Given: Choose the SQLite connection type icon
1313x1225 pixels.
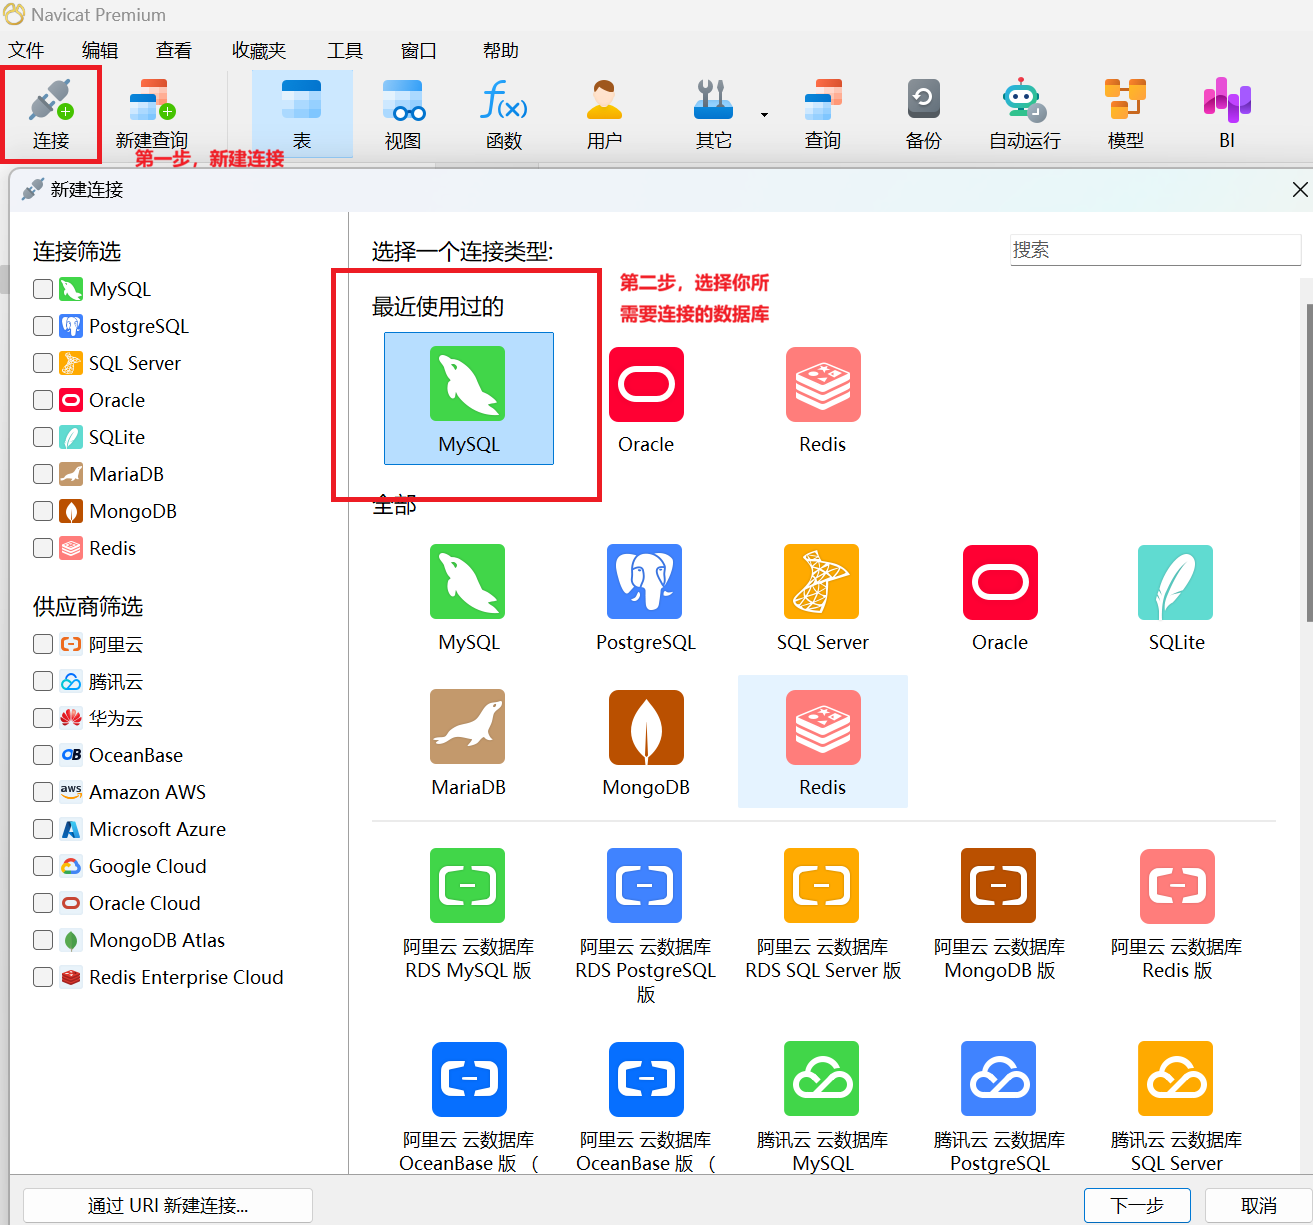Looking at the screenshot, I should click(x=1177, y=597).
